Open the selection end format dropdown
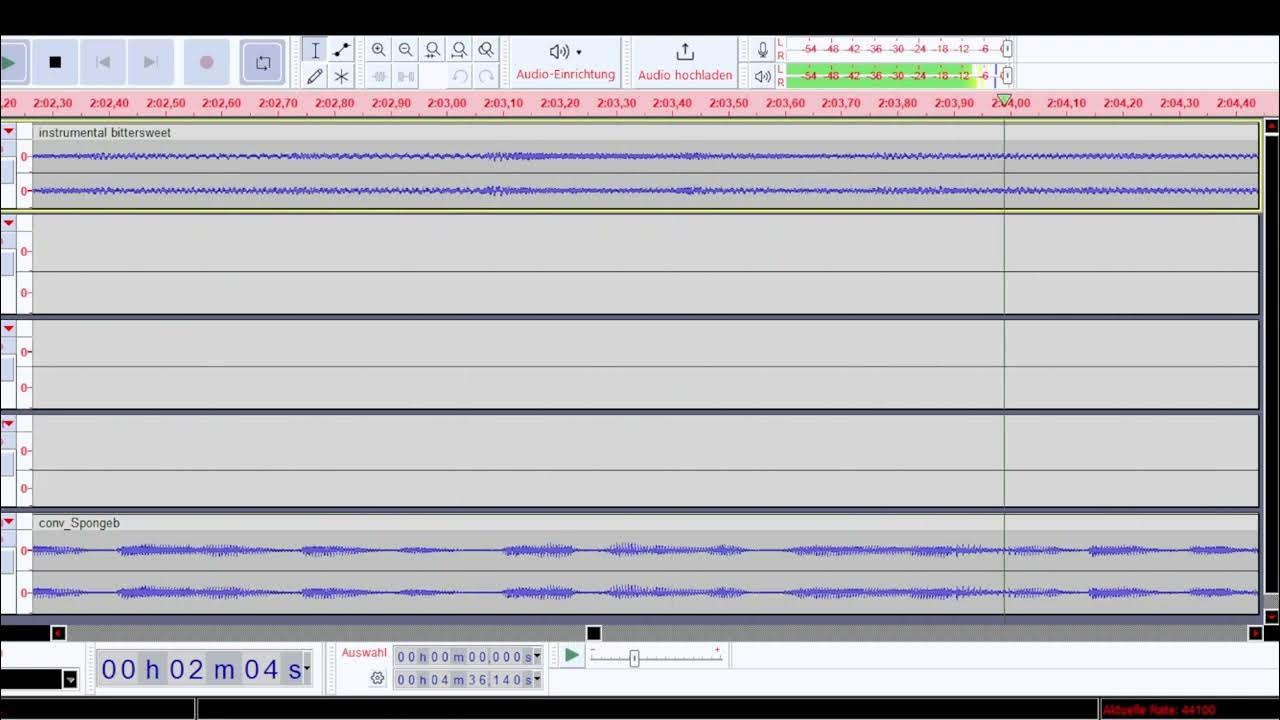Screen dimensions: 1280x720 [537, 680]
